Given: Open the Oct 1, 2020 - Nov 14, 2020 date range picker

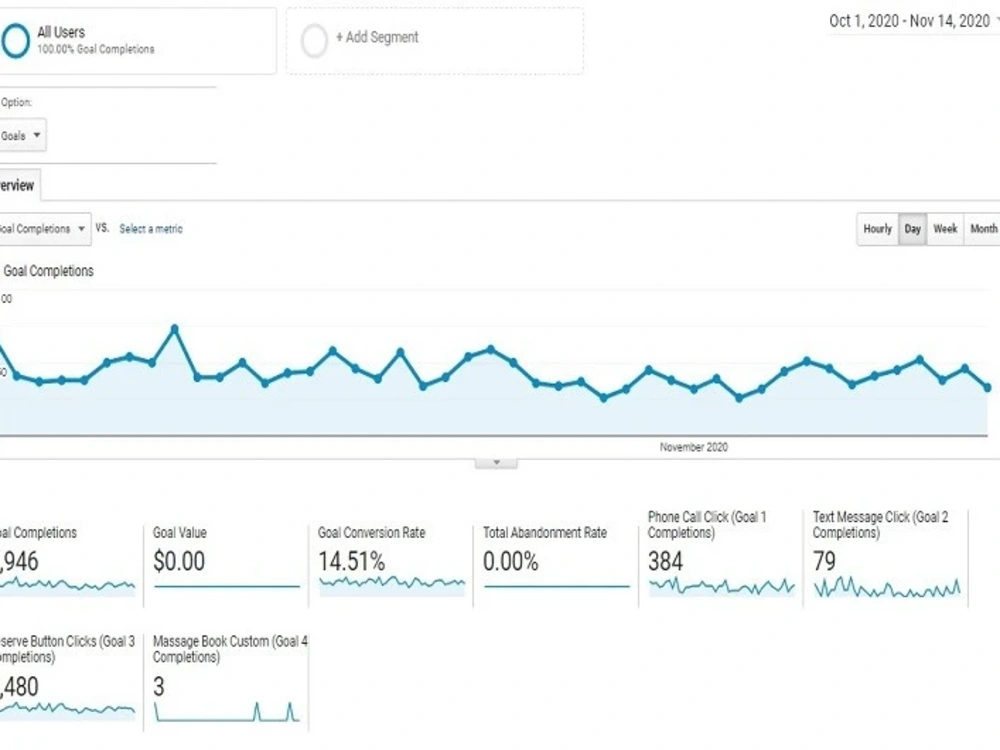Looking at the screenshot, I should 913,21.
